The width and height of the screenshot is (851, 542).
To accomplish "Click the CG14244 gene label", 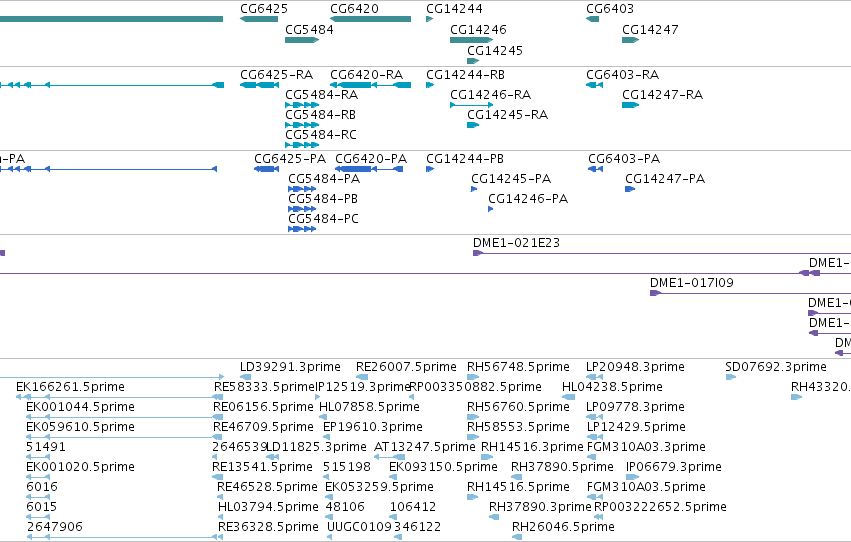I will [454, 9].
